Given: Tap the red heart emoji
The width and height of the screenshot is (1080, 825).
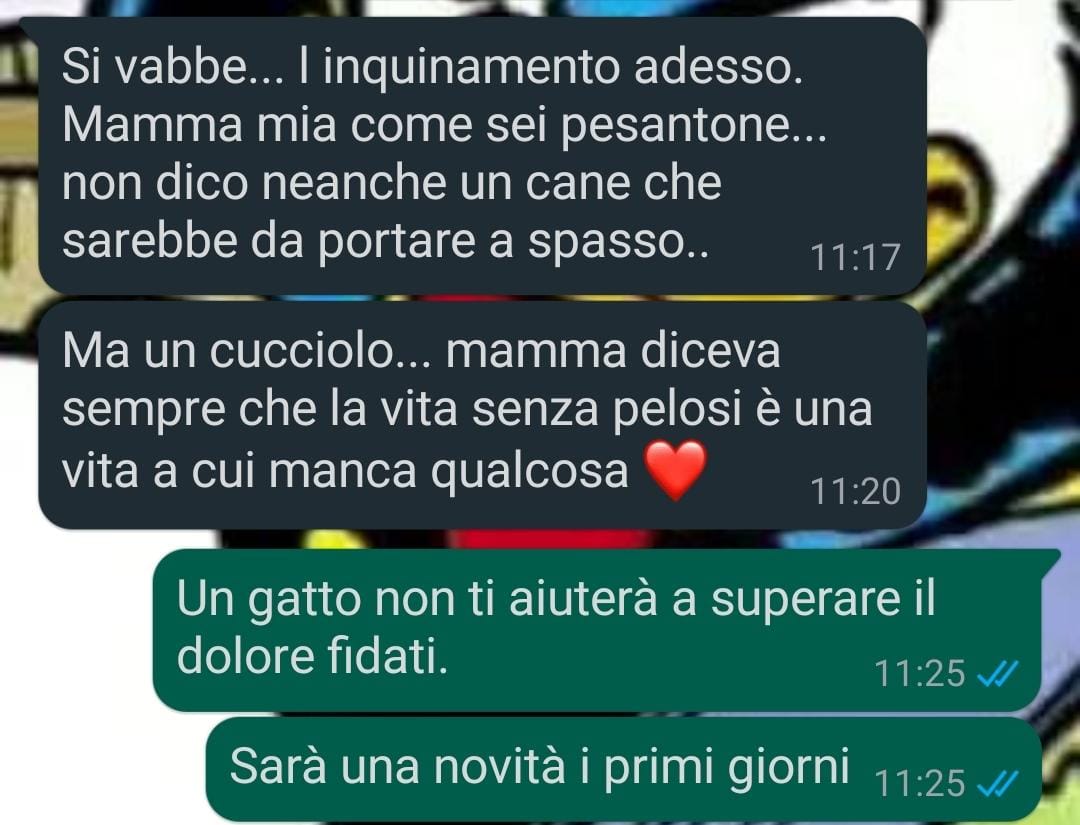Looking at the screenshot, I should pyautogui.click(x=676, y=470).
